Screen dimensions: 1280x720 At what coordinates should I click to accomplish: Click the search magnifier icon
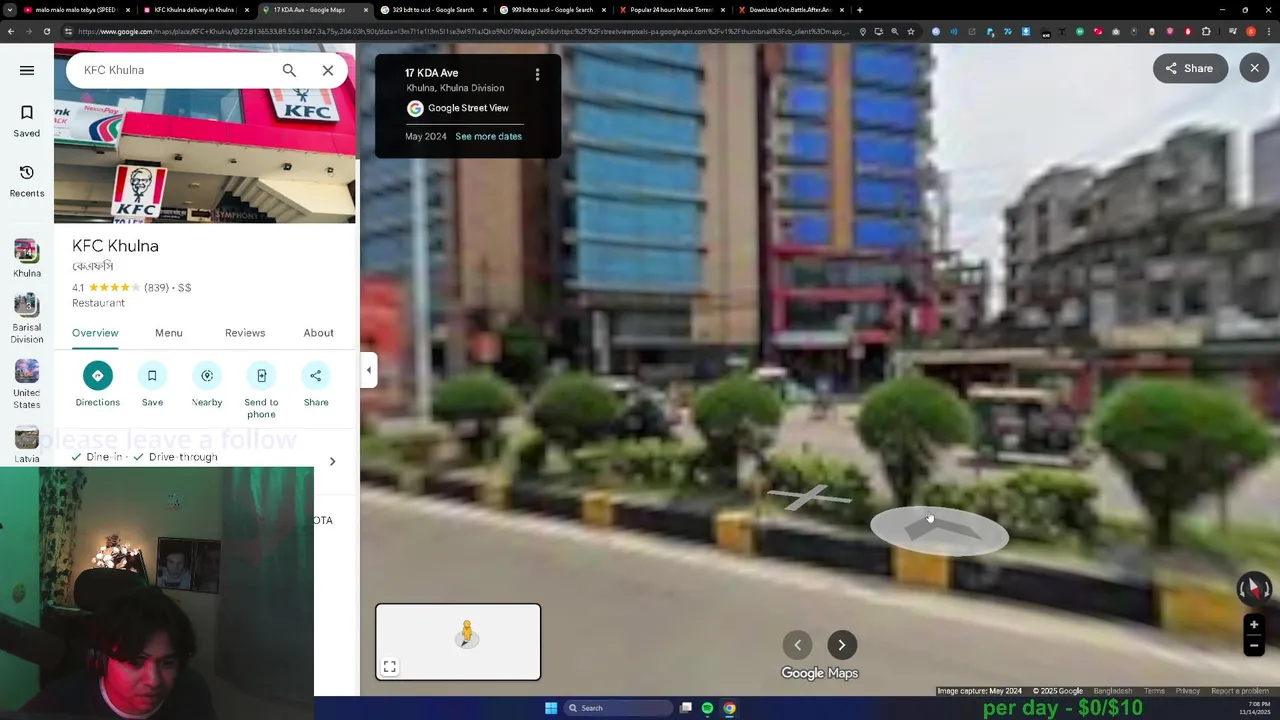(289, 70)
